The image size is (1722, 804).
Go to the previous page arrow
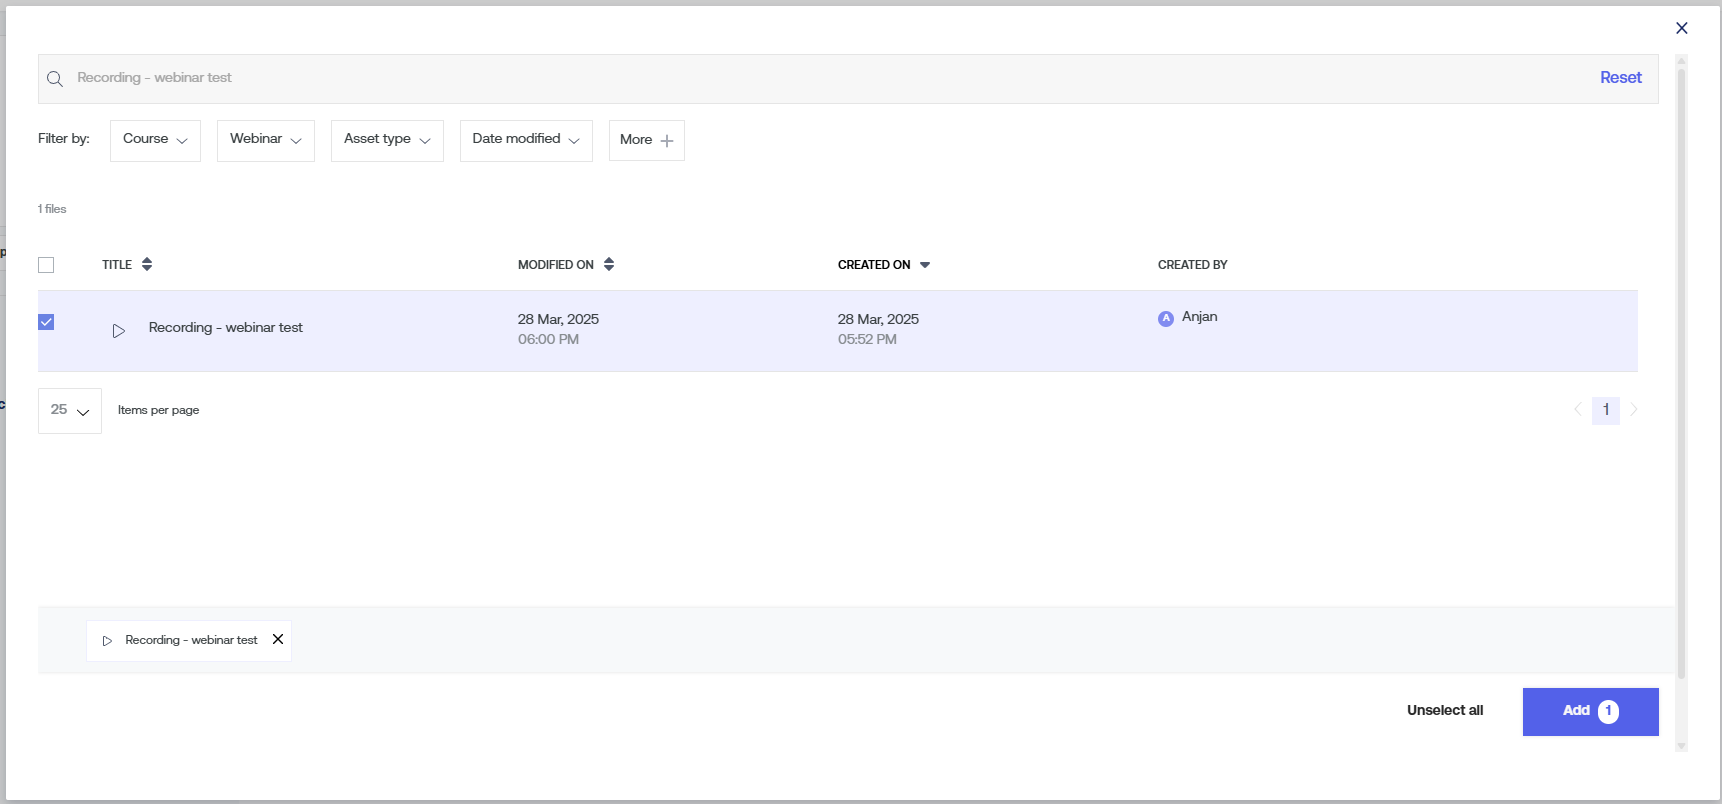(x=1578, y=410)
